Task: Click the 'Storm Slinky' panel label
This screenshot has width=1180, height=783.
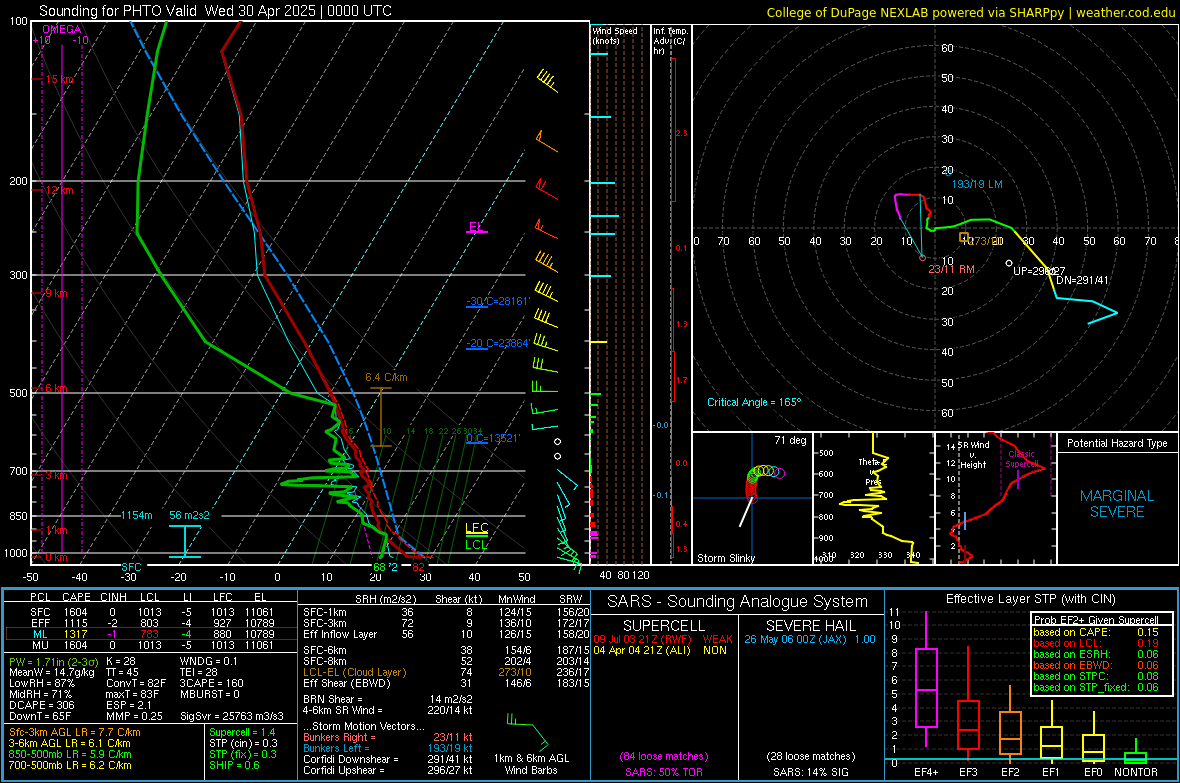Action: pyautogui.click(x=725, y=558)
